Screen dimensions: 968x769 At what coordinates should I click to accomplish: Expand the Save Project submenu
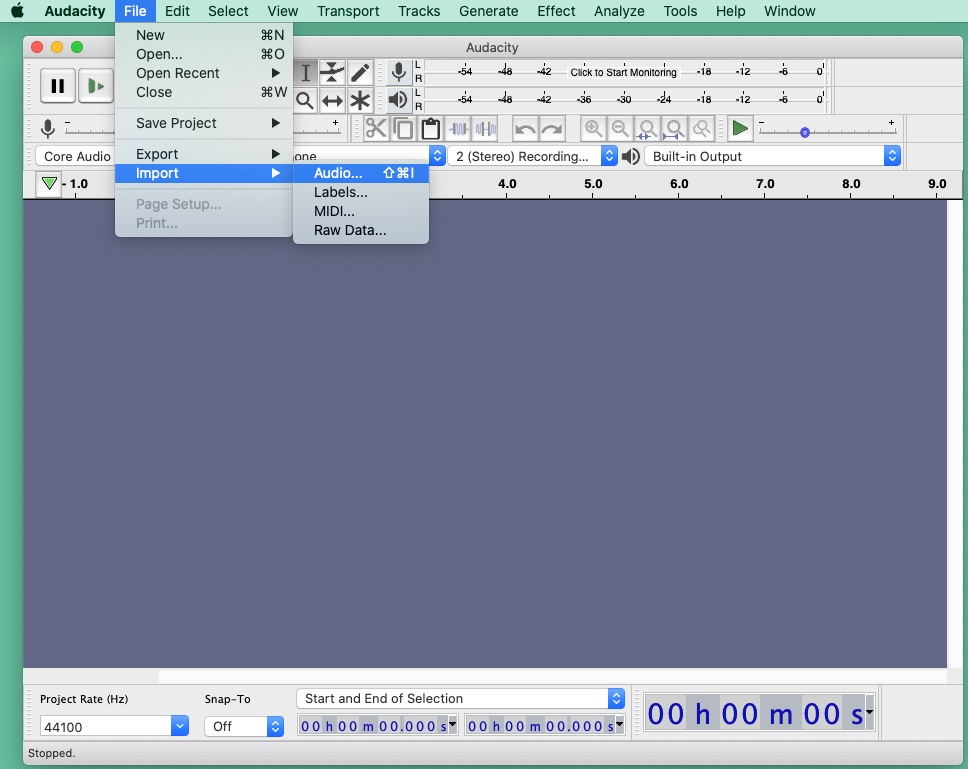[x=204, y=123]
